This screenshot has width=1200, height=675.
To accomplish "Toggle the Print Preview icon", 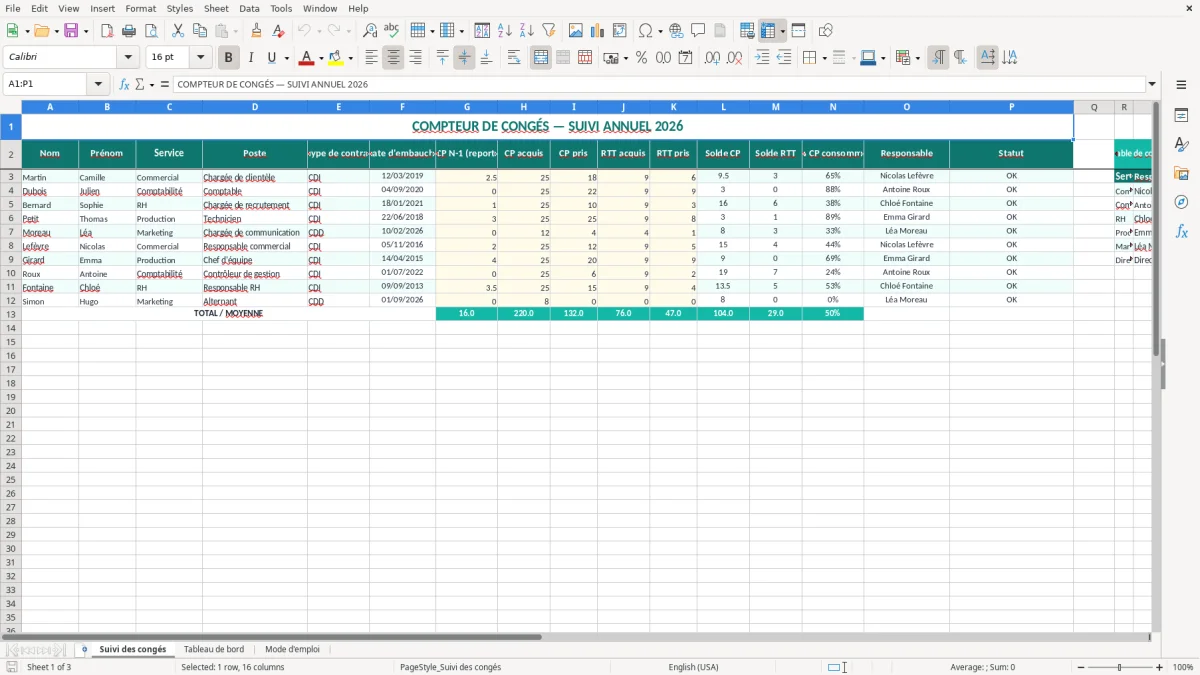I will [151, 31].
